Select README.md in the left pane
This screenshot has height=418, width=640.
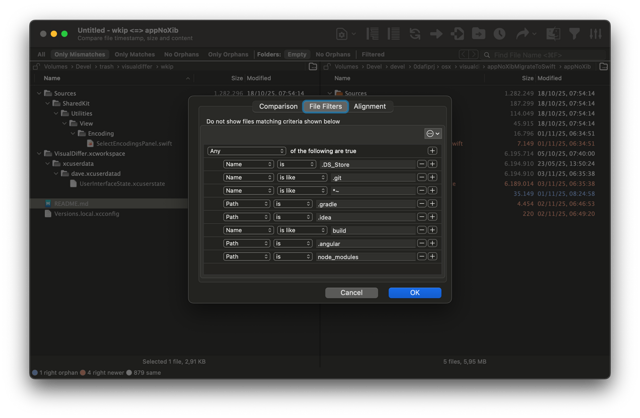71,204
